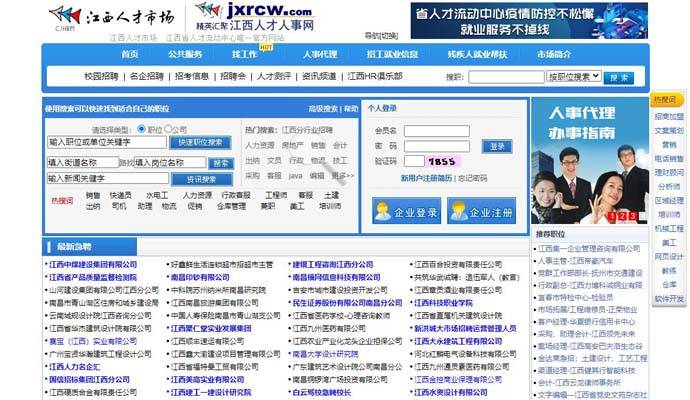Click the 仓库管理 hot keyword
690x400 pixels.
tap(231, 206)
